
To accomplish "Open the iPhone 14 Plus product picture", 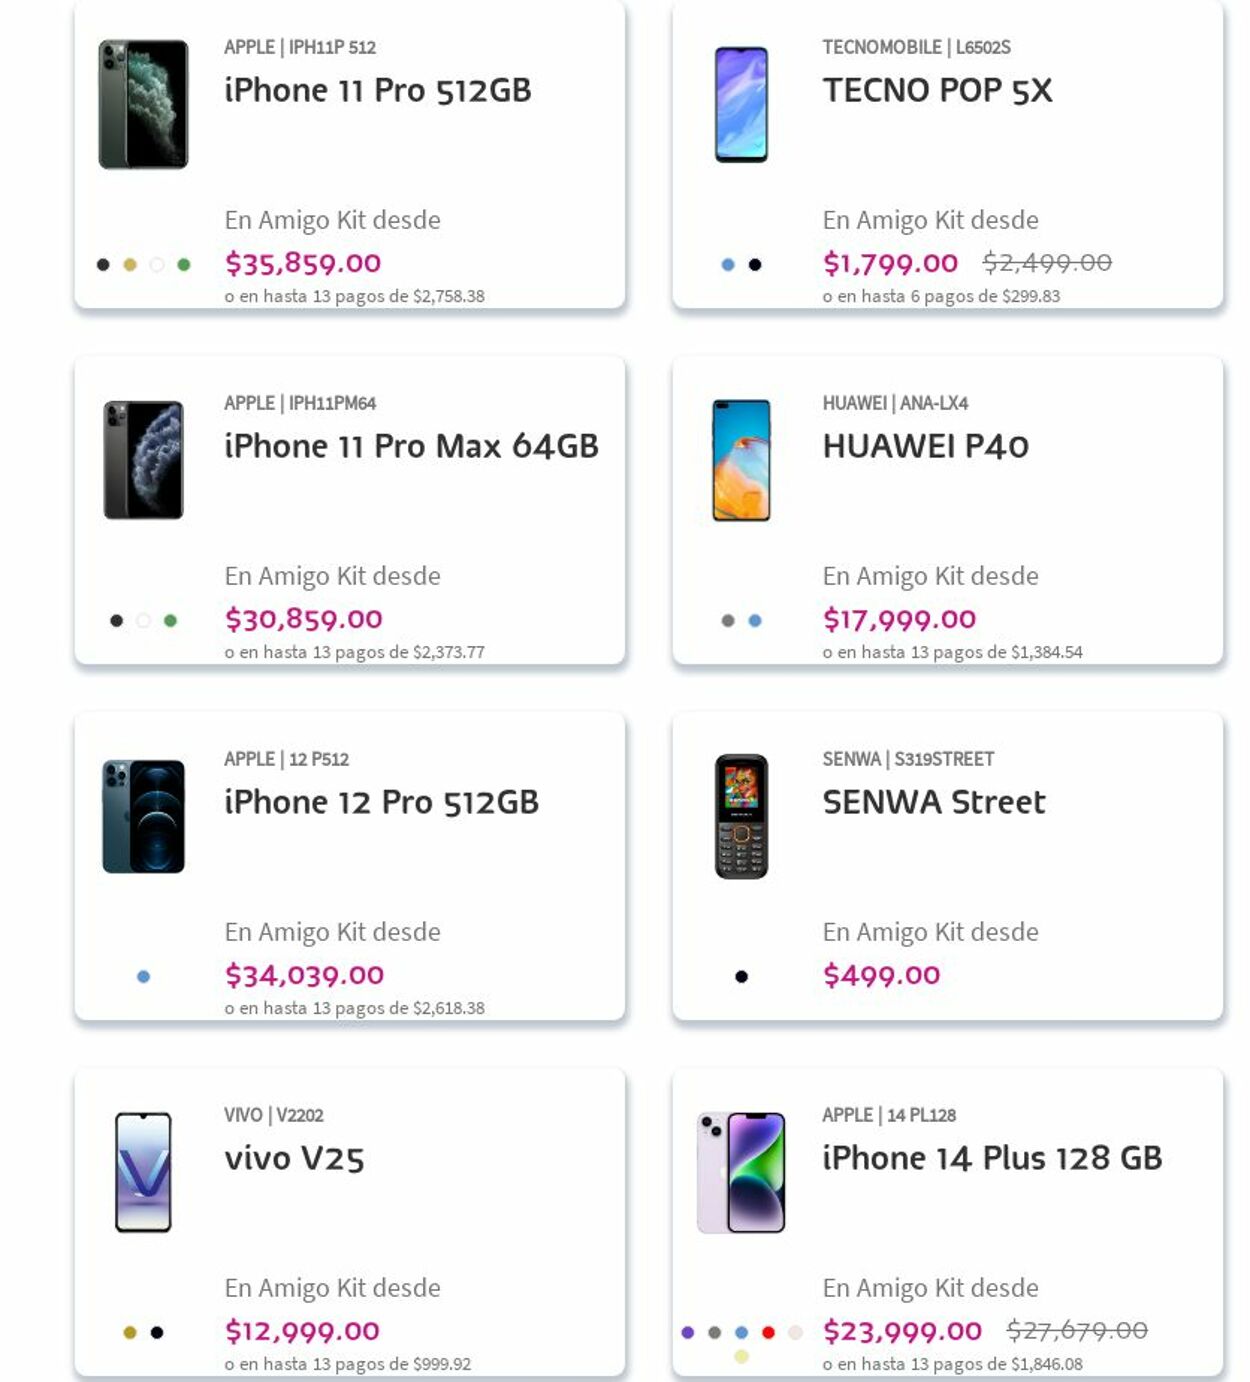I will (x=741, y=1172).
